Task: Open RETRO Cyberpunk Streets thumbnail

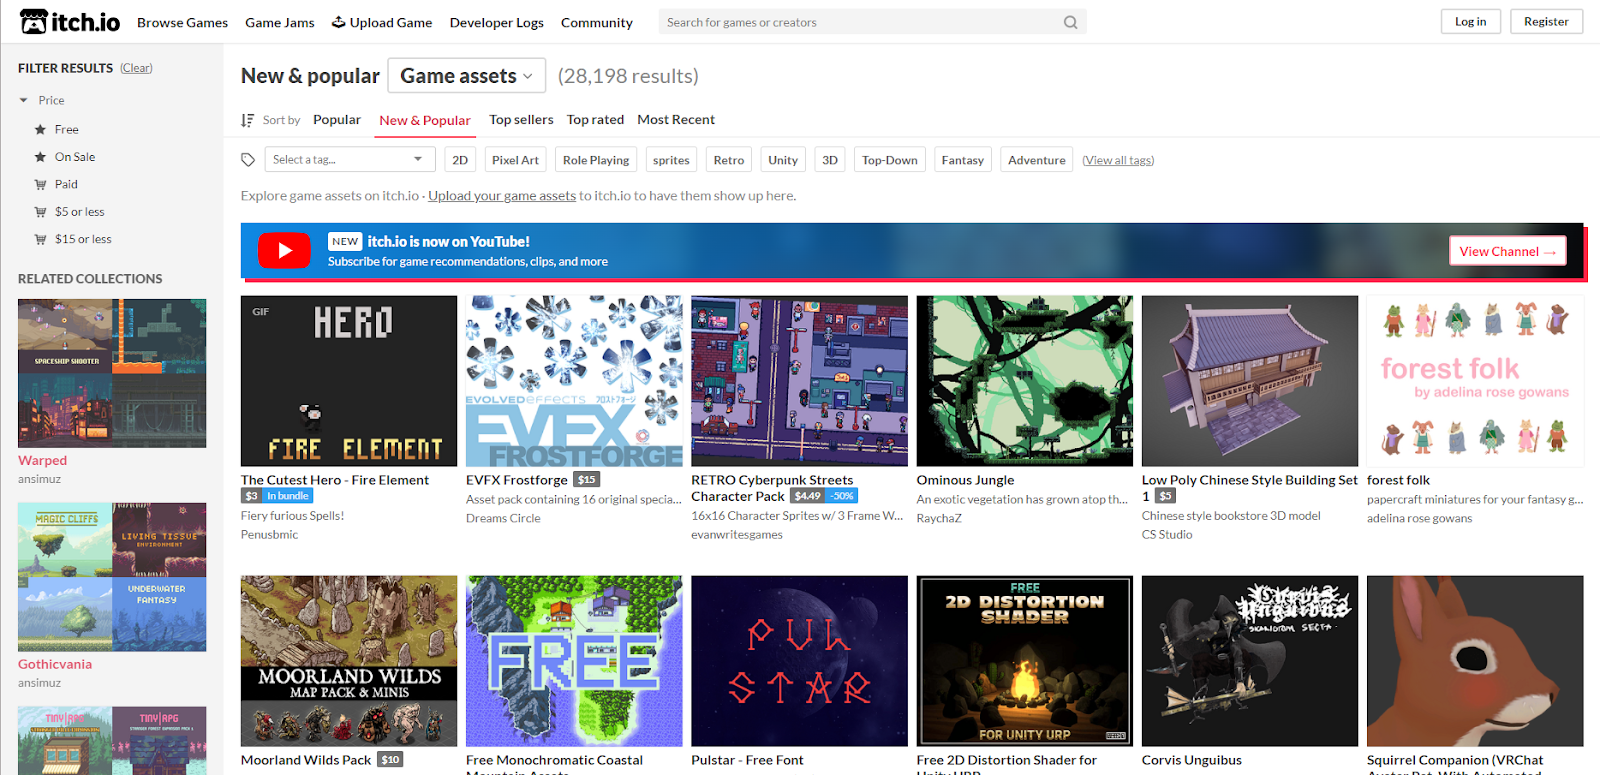Action: (x=800, y=381)
